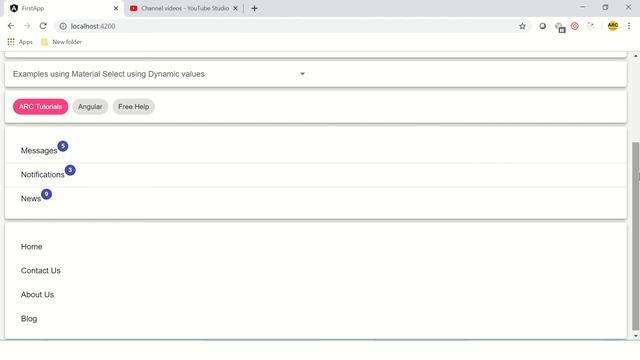Bookmark this page with the star icon

[x=522, y=26]
